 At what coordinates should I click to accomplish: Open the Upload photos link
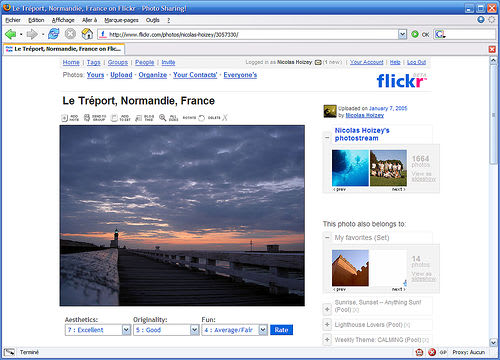pos(121,75)
